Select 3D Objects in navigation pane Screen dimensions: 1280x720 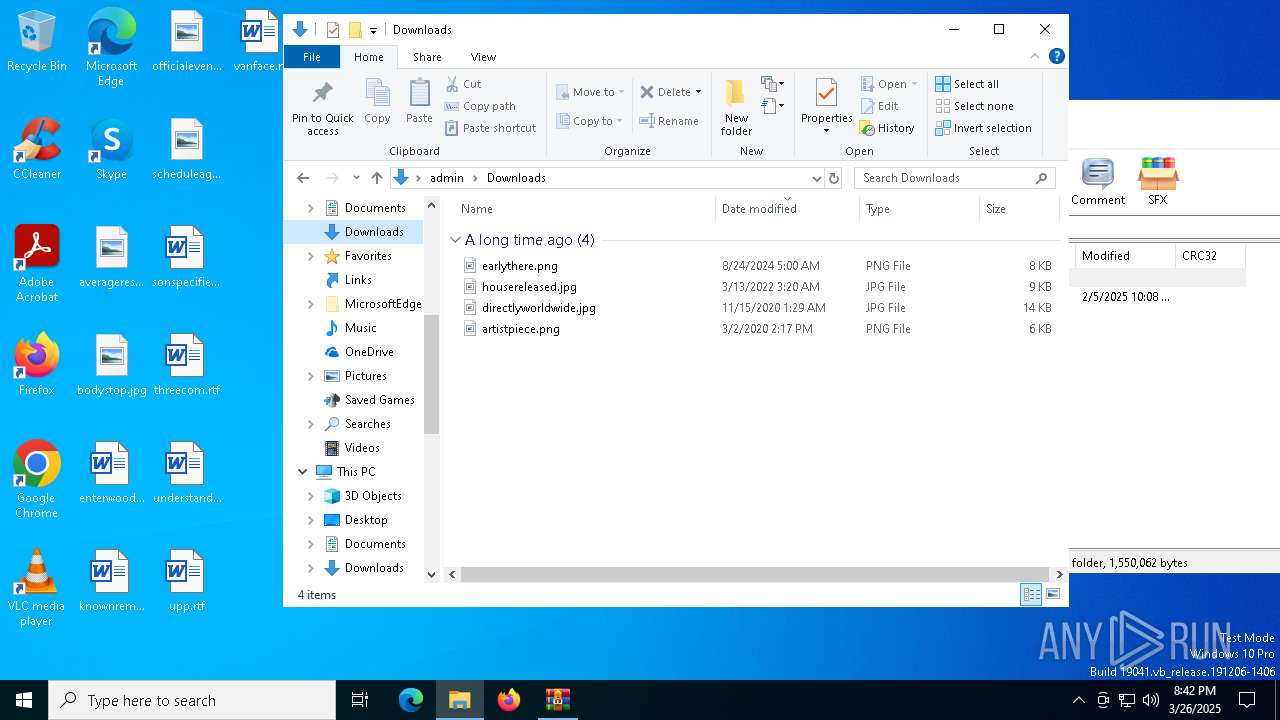click(x=372, y=496)
